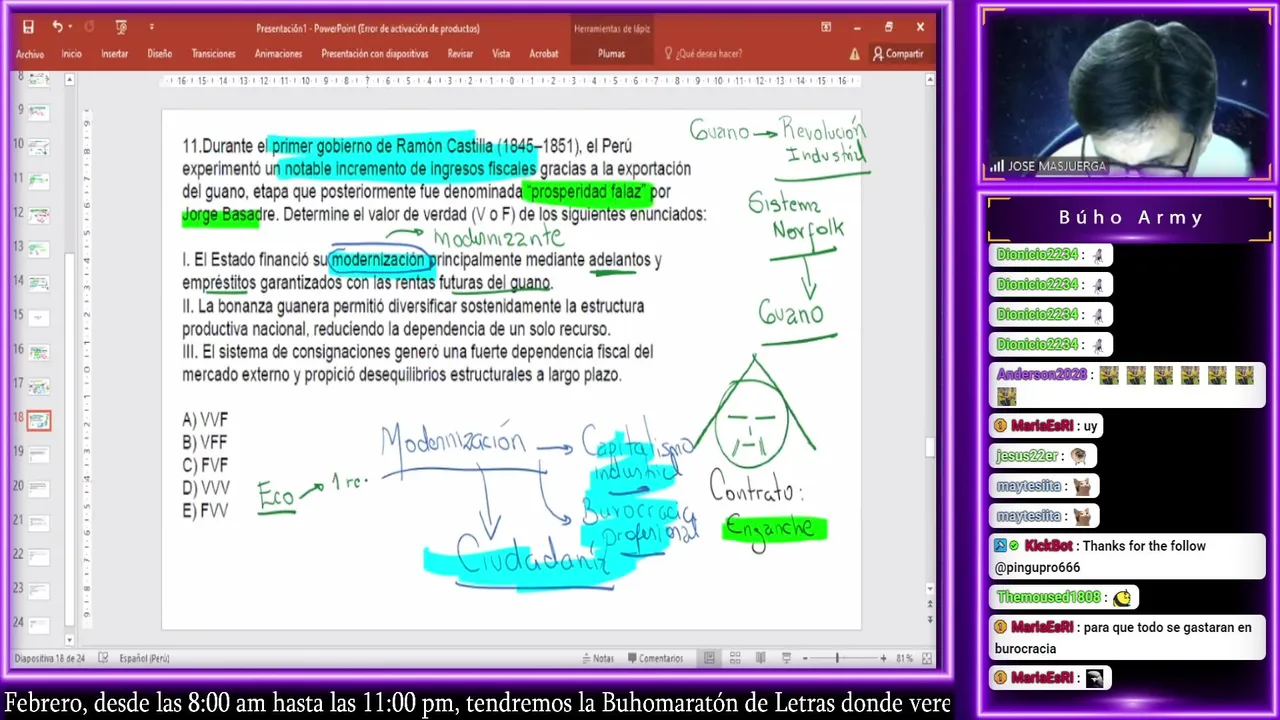Click previous slide double-arrow button
This screenshot has height=720, width=1280.
(930, 604)
